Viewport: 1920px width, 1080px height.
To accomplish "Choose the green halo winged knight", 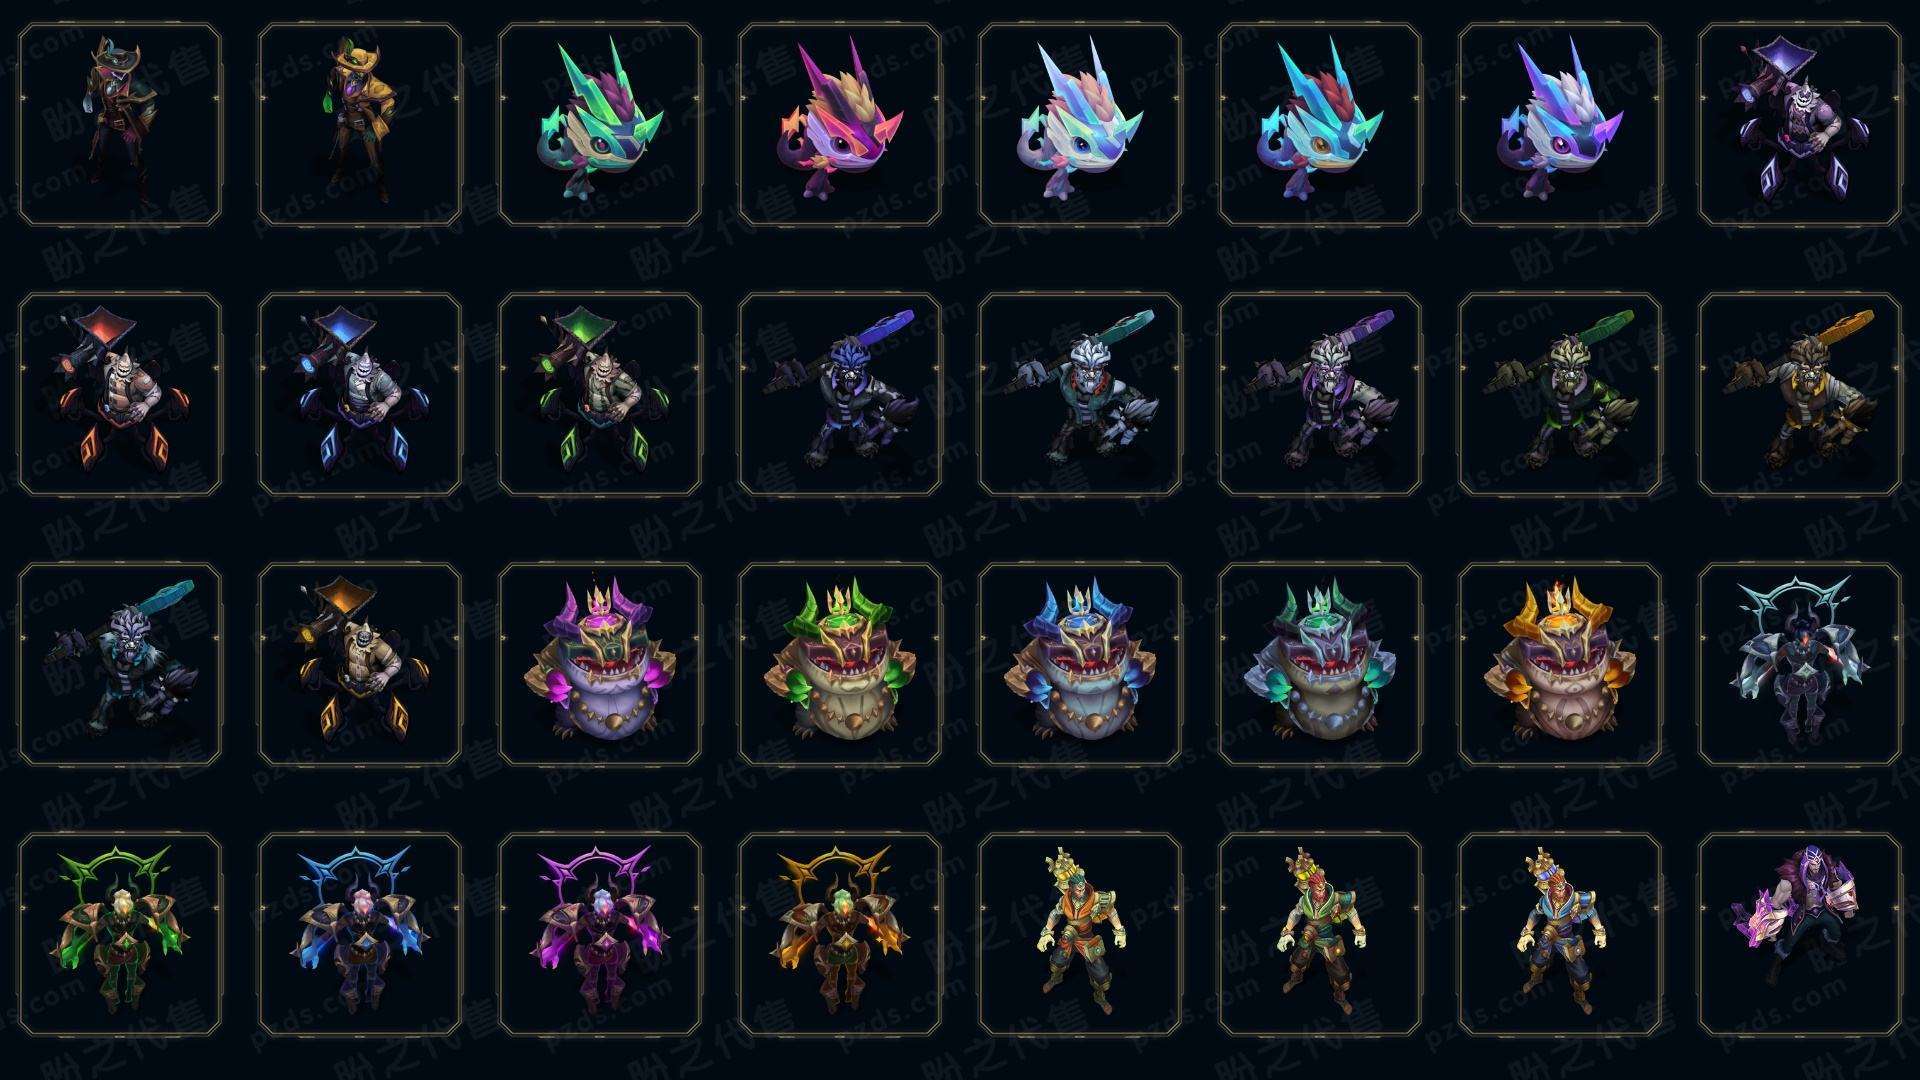I will (120, 934).
